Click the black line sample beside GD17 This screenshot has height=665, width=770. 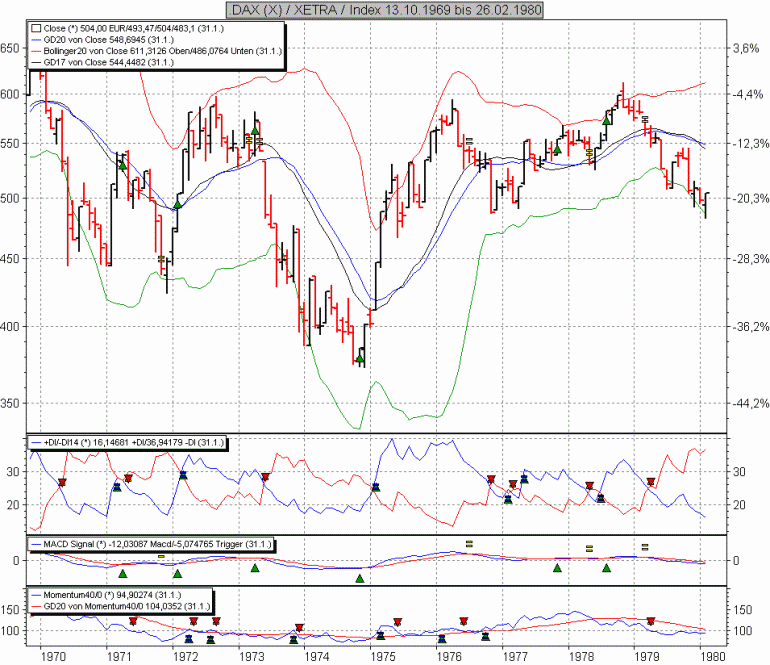pos(36,62)
